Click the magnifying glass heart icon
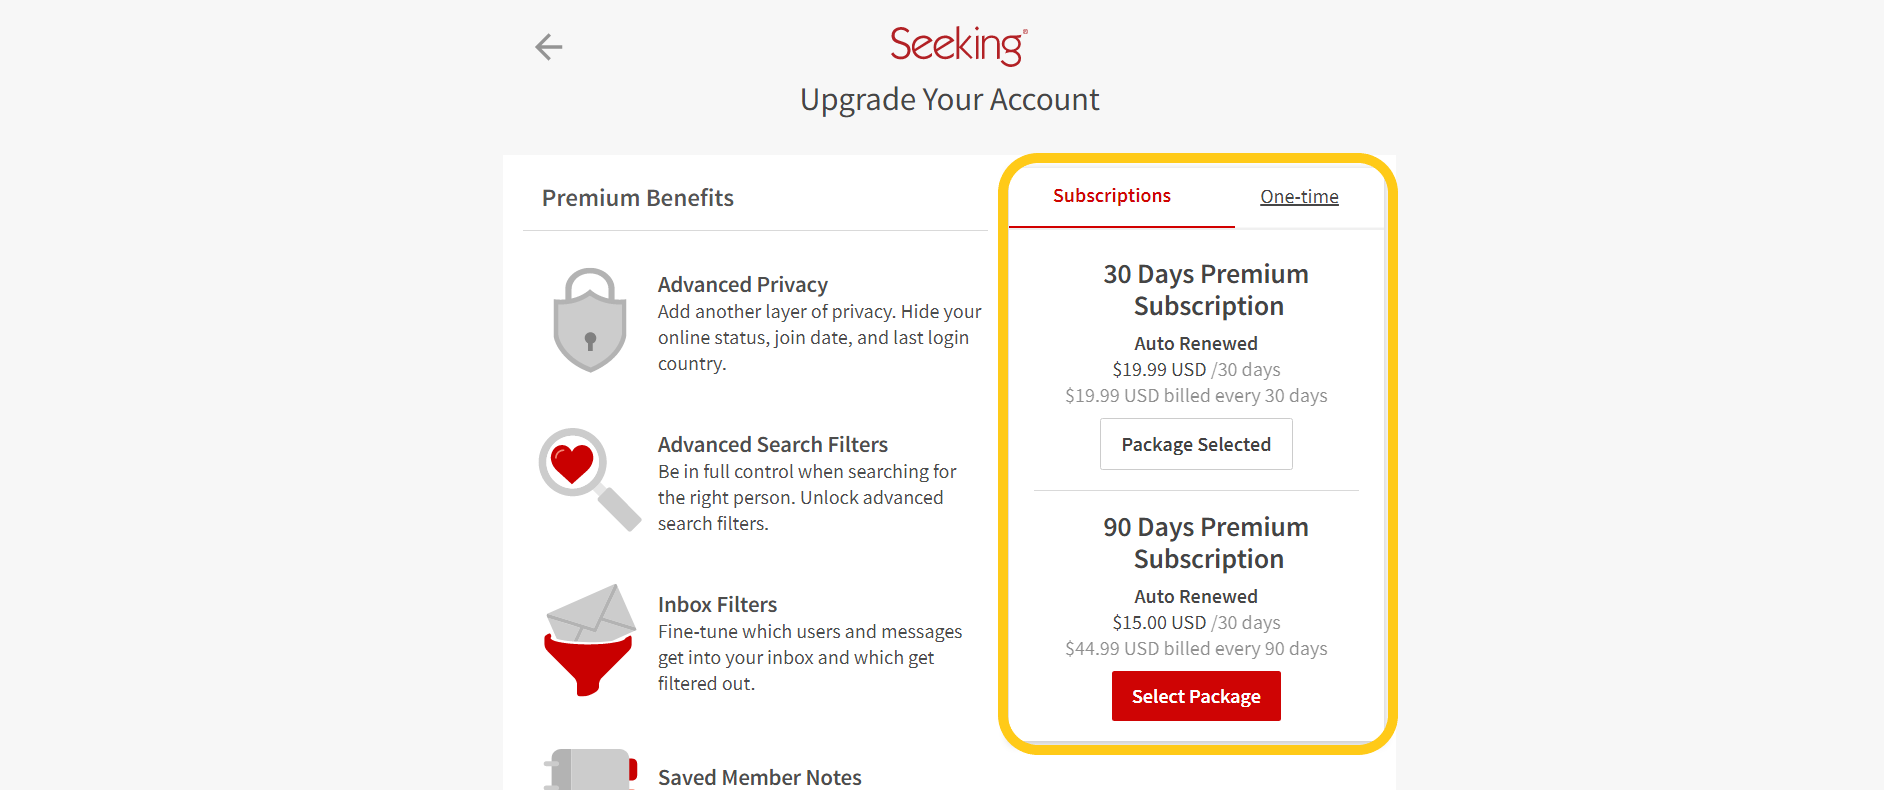The image size is (1884, 790). (590, 479)
